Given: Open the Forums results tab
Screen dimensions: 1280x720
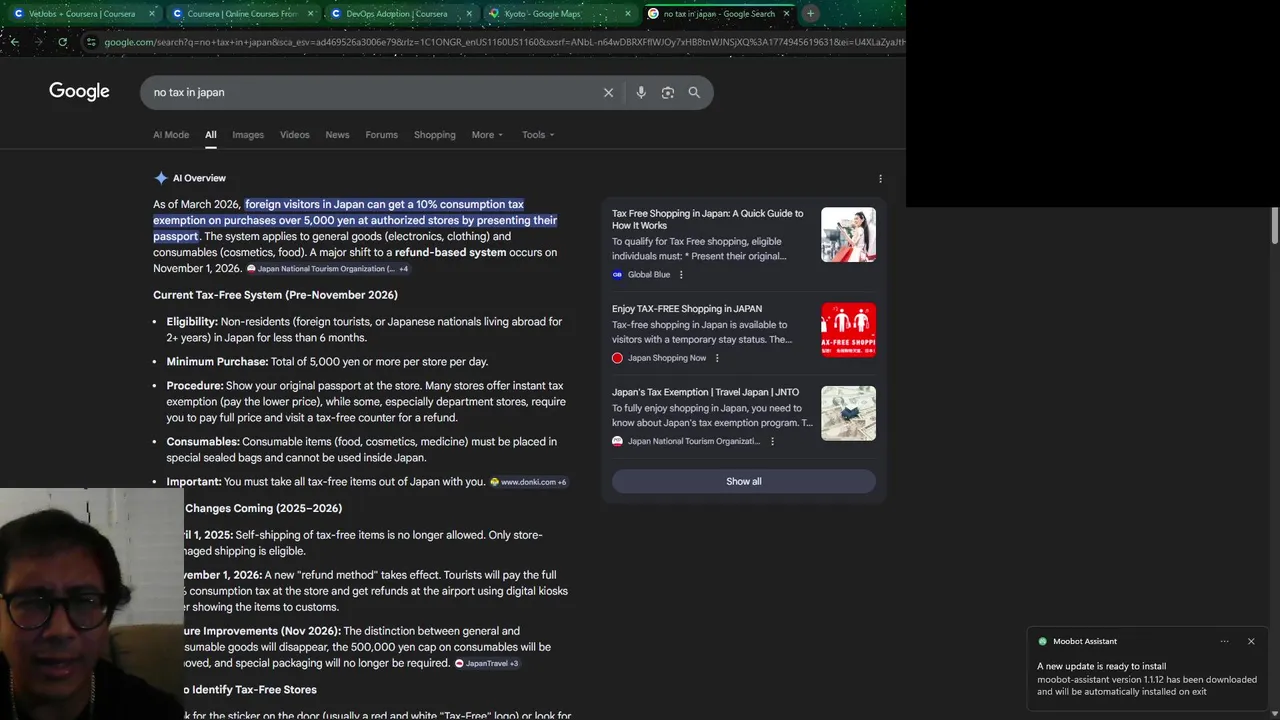Looking at the screenshot, I should 381,135.
